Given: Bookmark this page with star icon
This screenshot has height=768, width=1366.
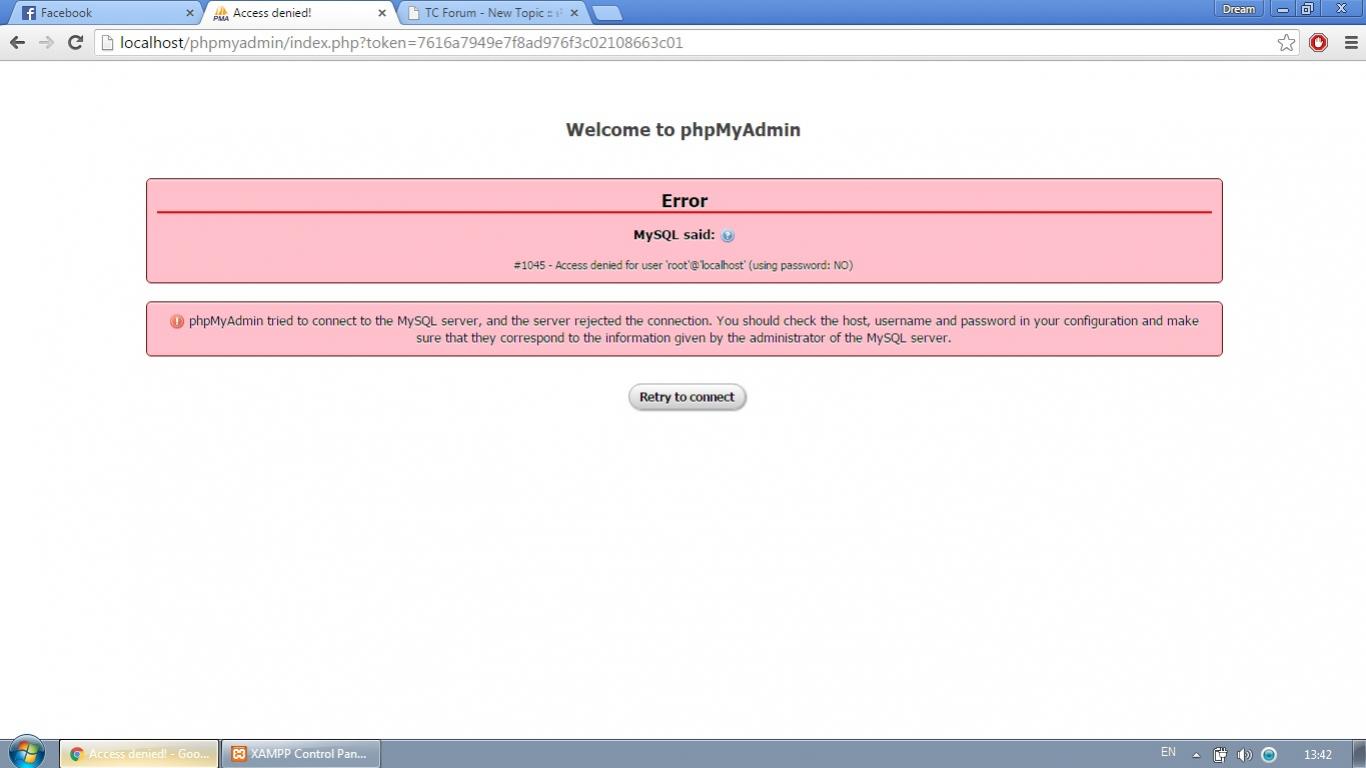Looking at the screenshot, I should pos(1286,42).
